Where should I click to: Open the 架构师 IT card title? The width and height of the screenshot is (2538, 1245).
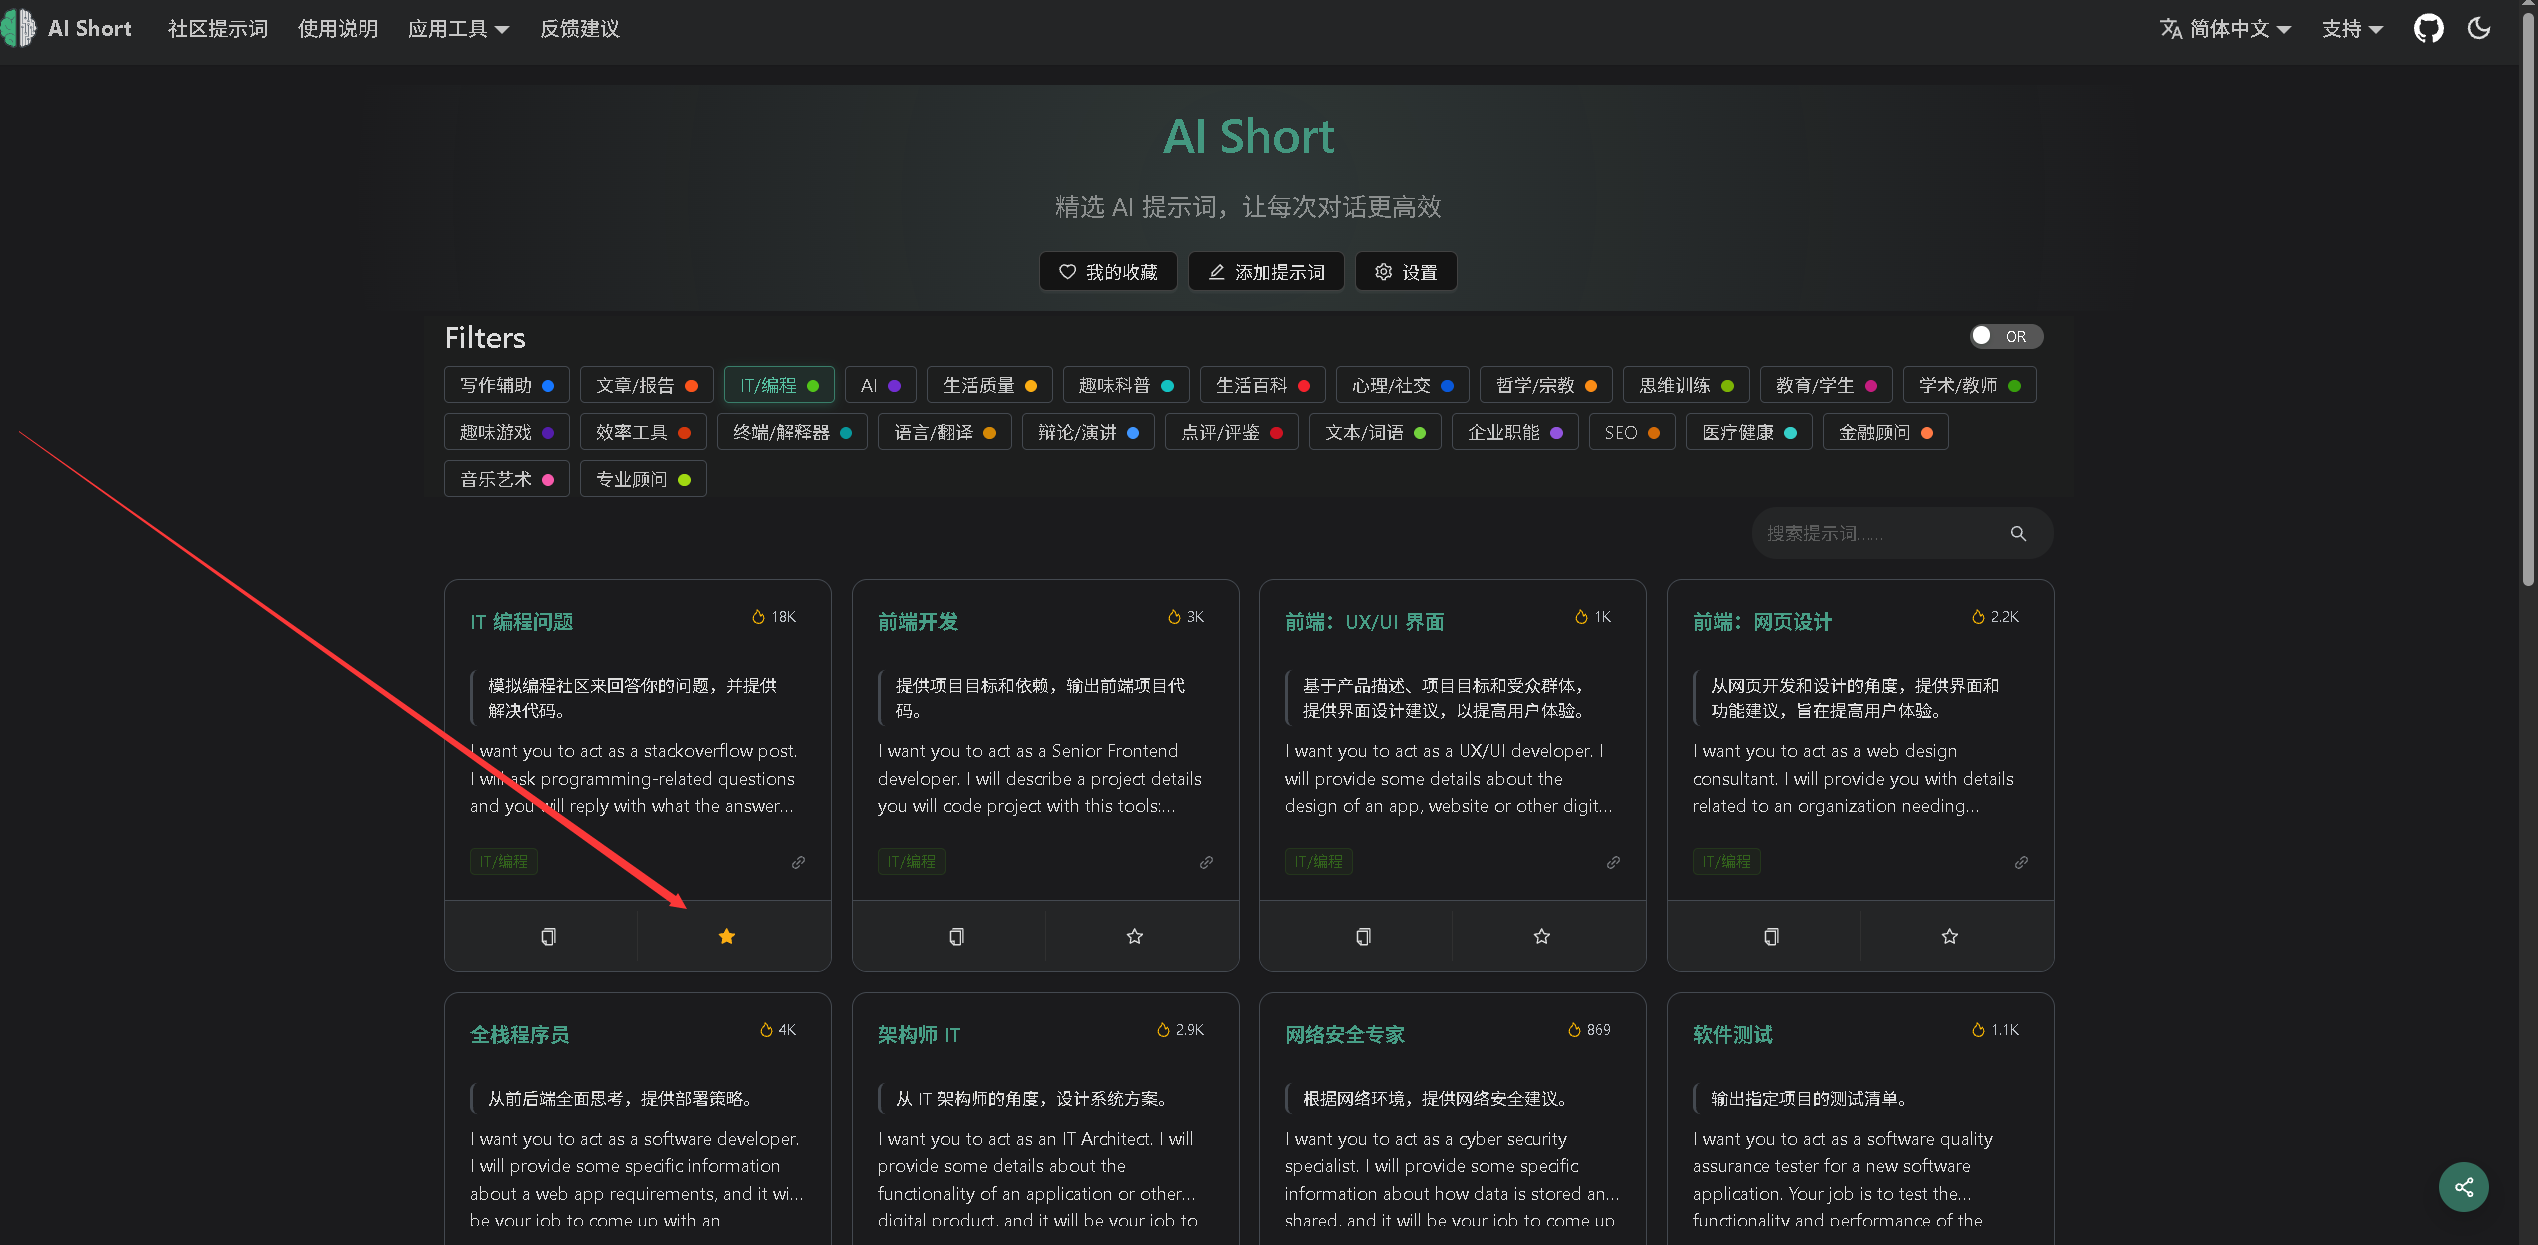point(919,1035)
